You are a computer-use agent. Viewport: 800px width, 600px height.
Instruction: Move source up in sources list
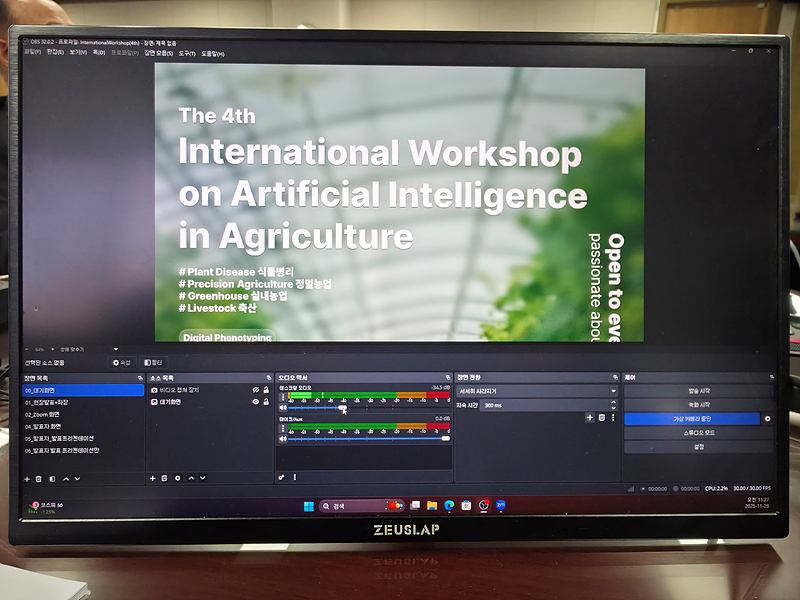pos(191,478)
